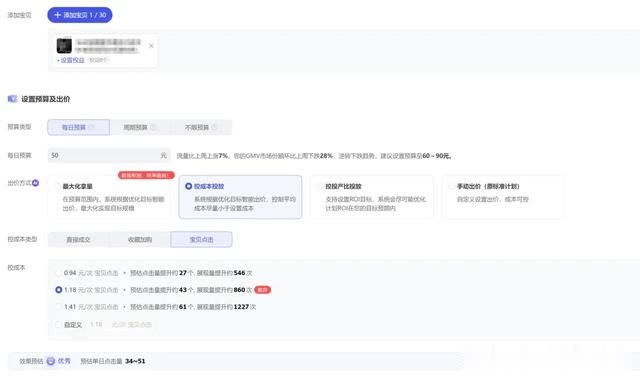The width and height of the screenshot is (640, 377).
Task: Click the 设置预算及出价 section icon
Action: (x=12, y=99)
